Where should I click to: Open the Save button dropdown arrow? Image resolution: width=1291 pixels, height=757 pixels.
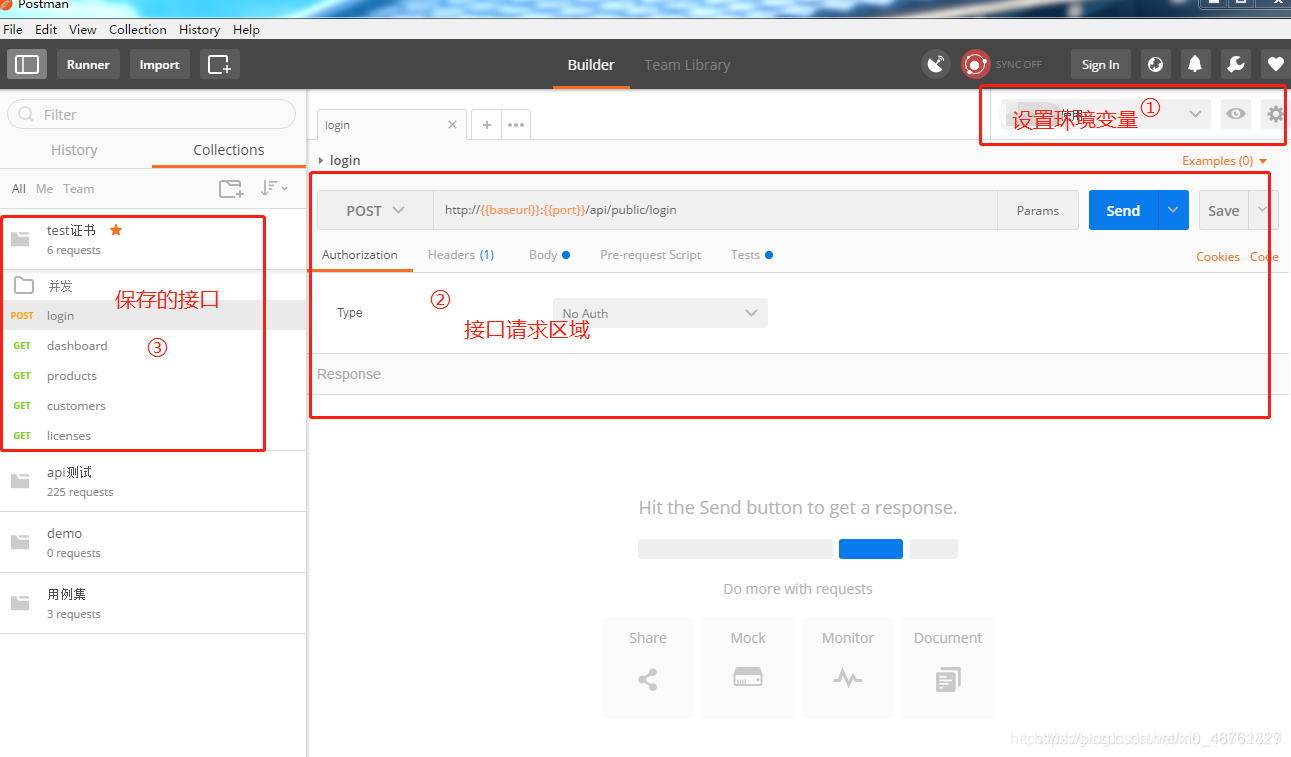point(1263,211)
